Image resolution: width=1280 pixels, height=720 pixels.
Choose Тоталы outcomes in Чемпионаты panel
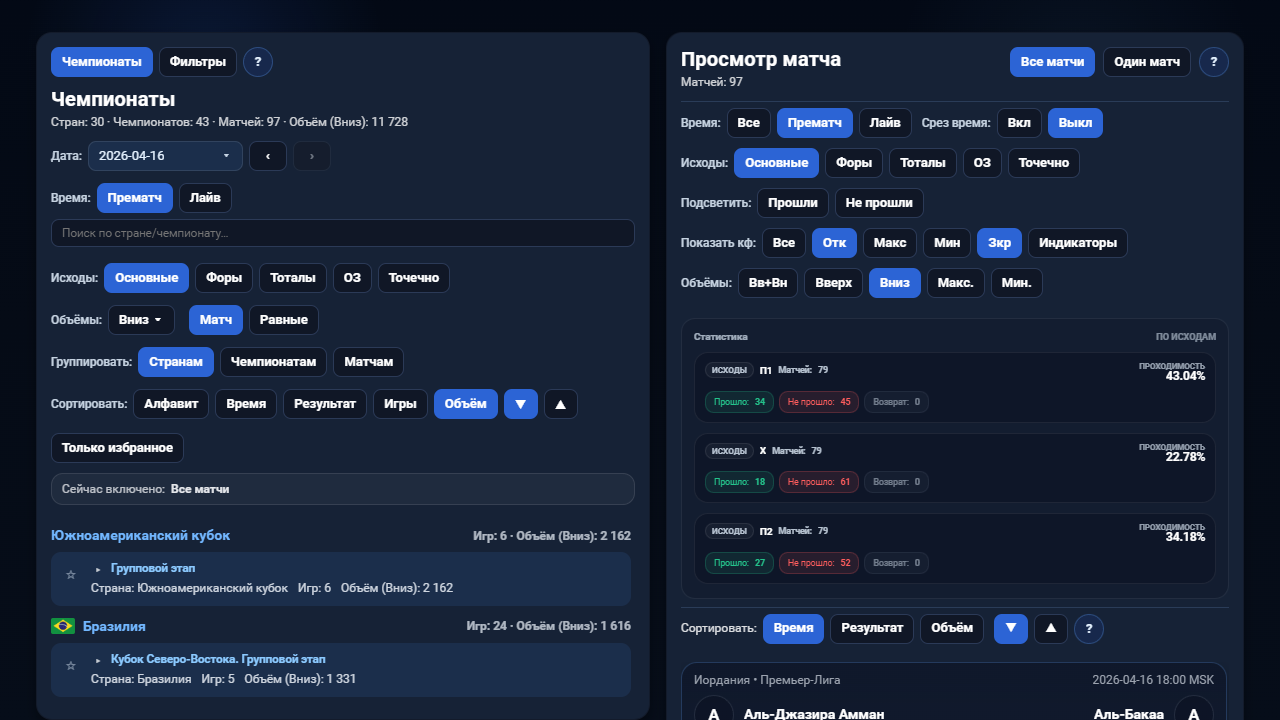click(293, 278)
